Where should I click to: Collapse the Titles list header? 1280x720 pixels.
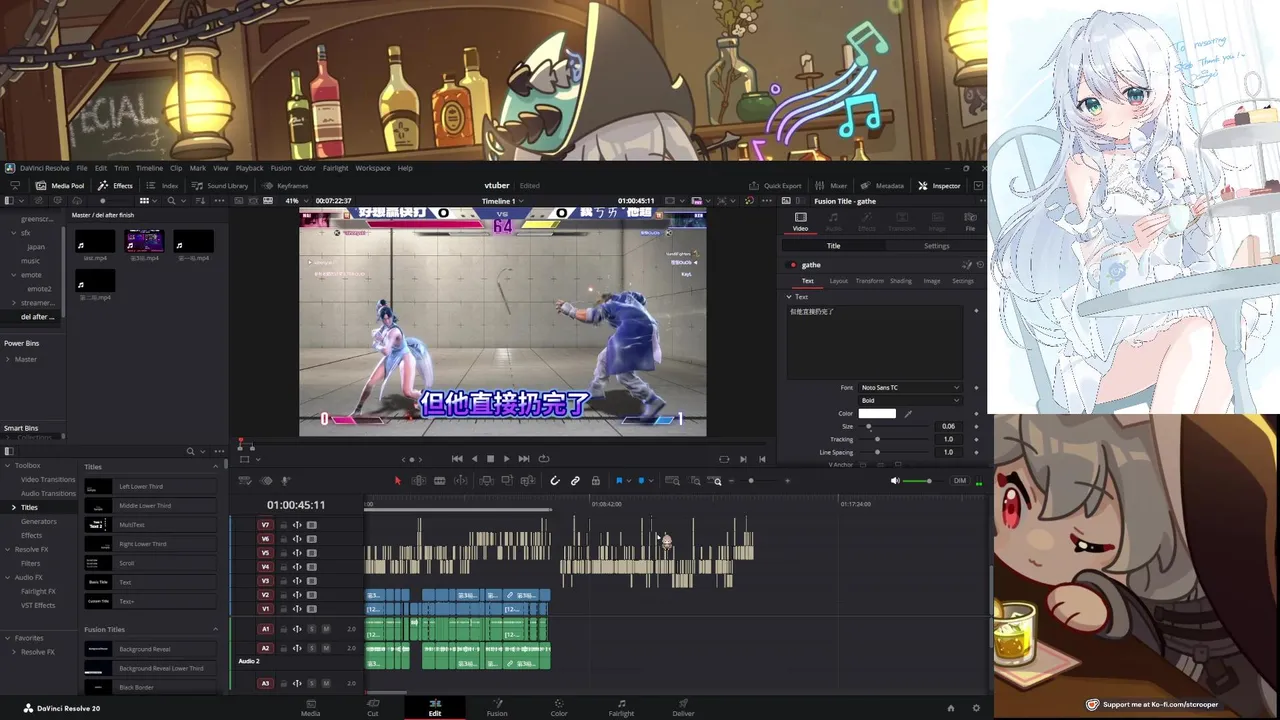point(214,467)
